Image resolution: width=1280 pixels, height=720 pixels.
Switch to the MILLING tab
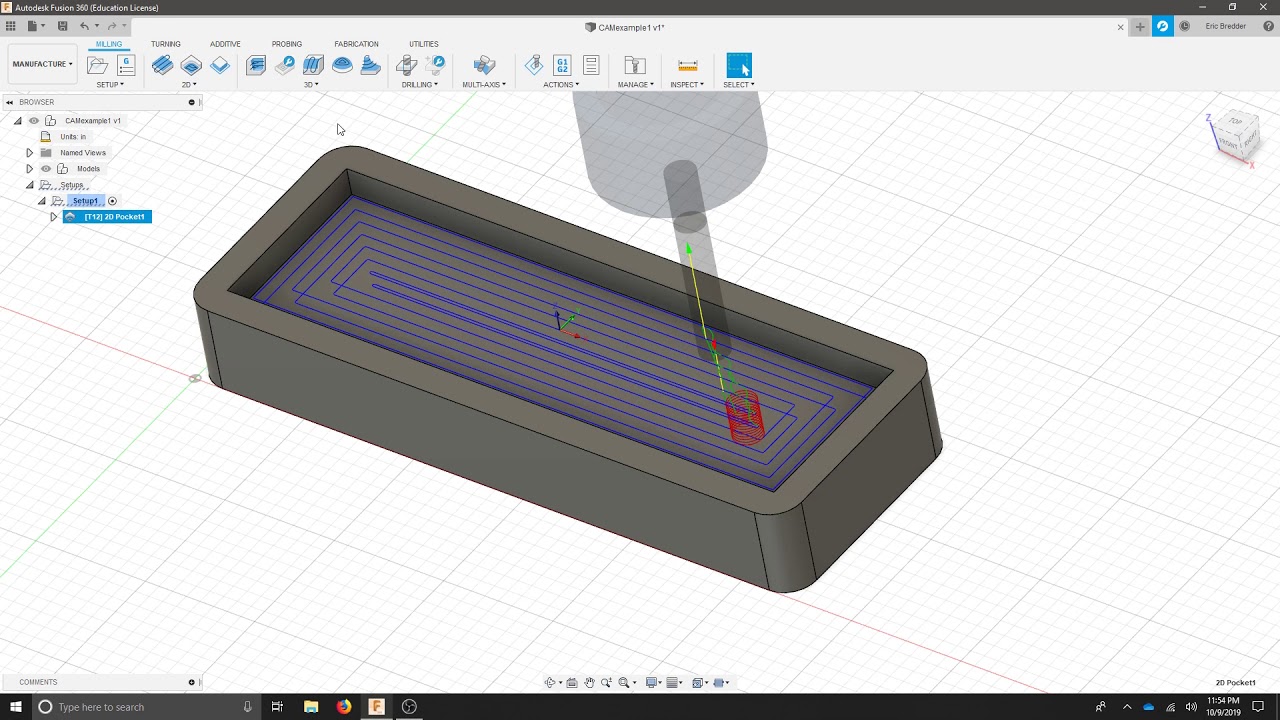click(109, 44)
